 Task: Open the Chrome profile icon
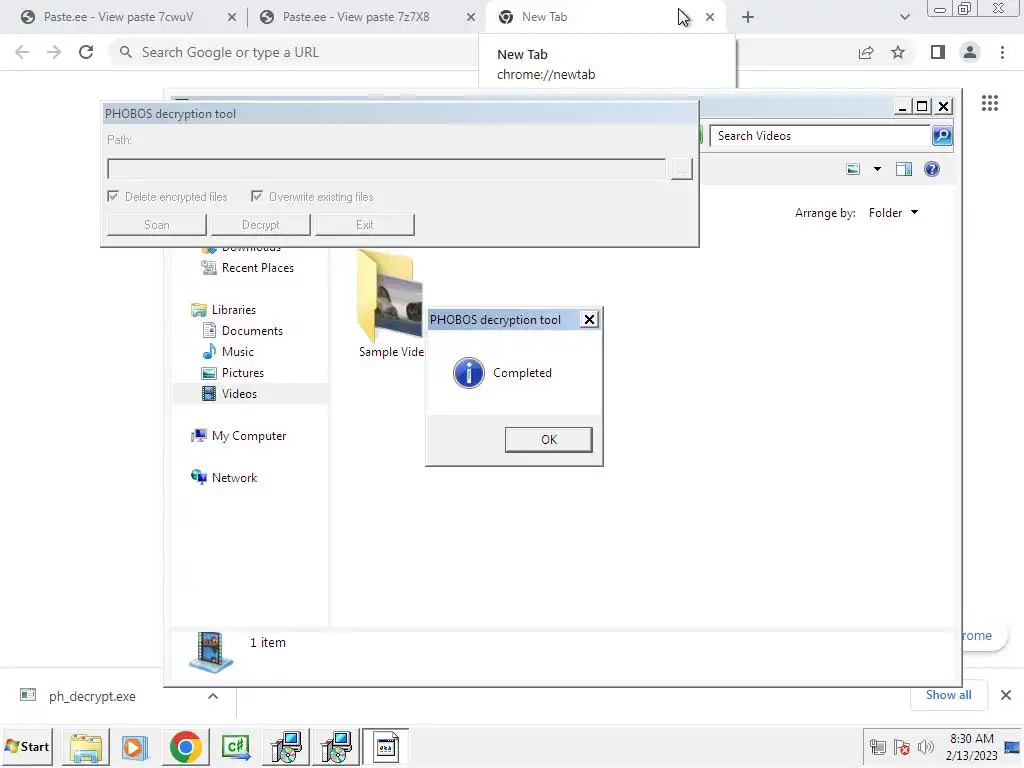(x=970, y=52)
